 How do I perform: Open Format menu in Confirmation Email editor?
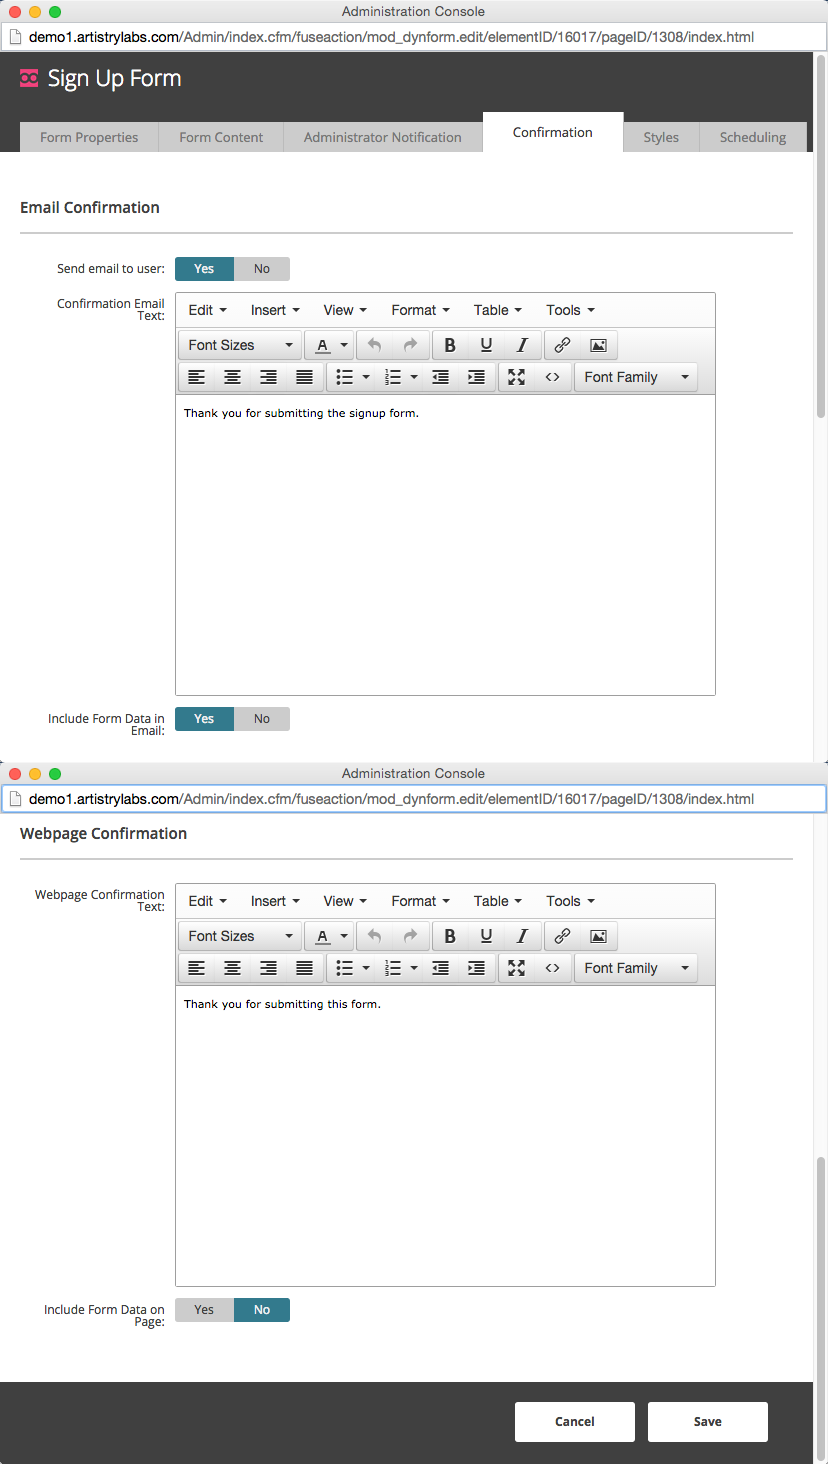(x=420, y=310)
